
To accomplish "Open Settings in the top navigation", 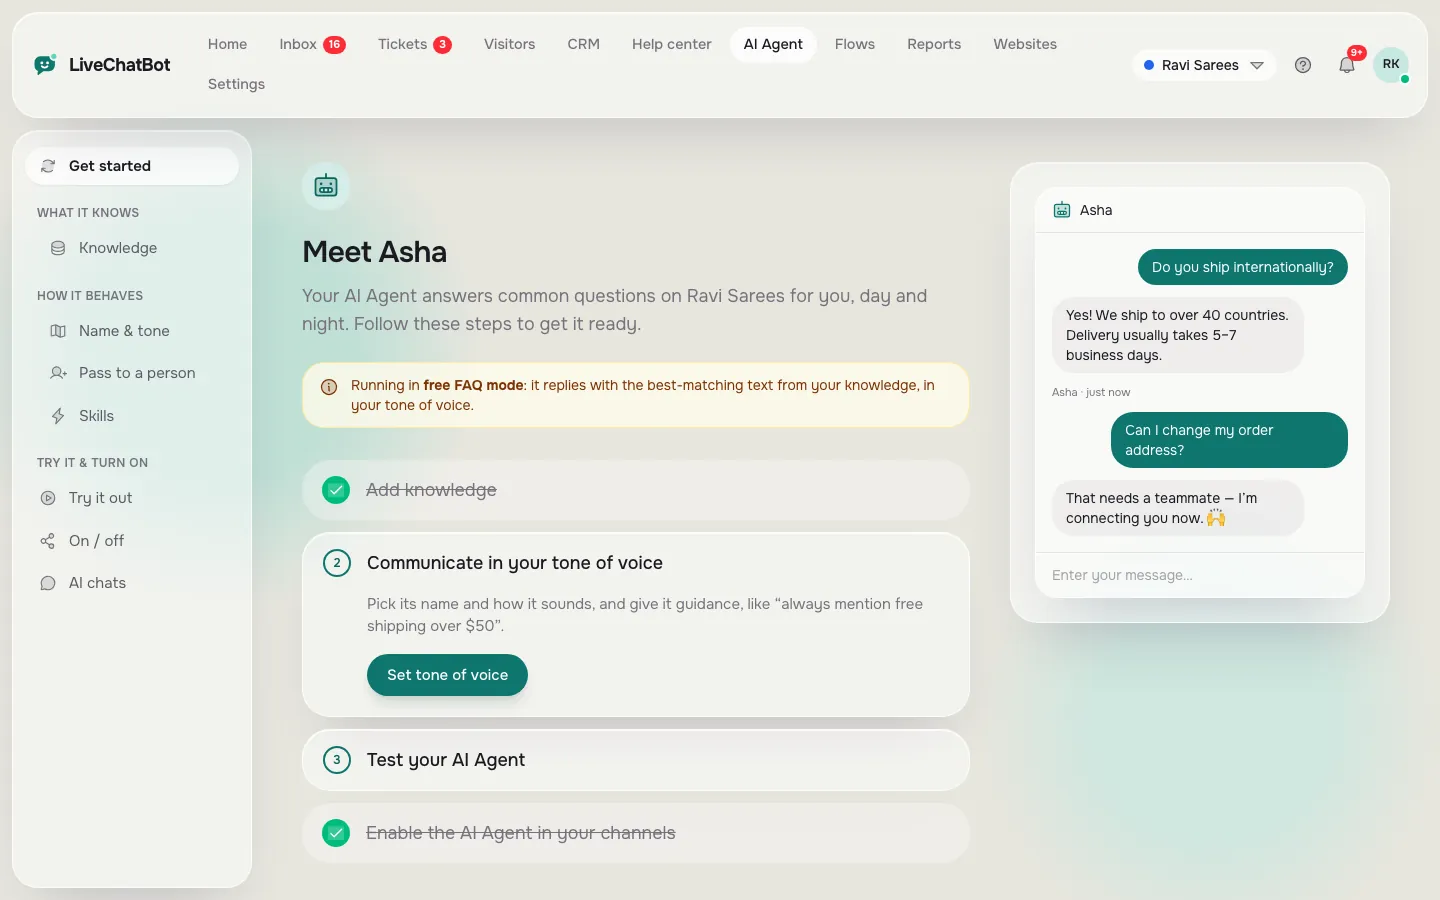I will click(236, 84).
